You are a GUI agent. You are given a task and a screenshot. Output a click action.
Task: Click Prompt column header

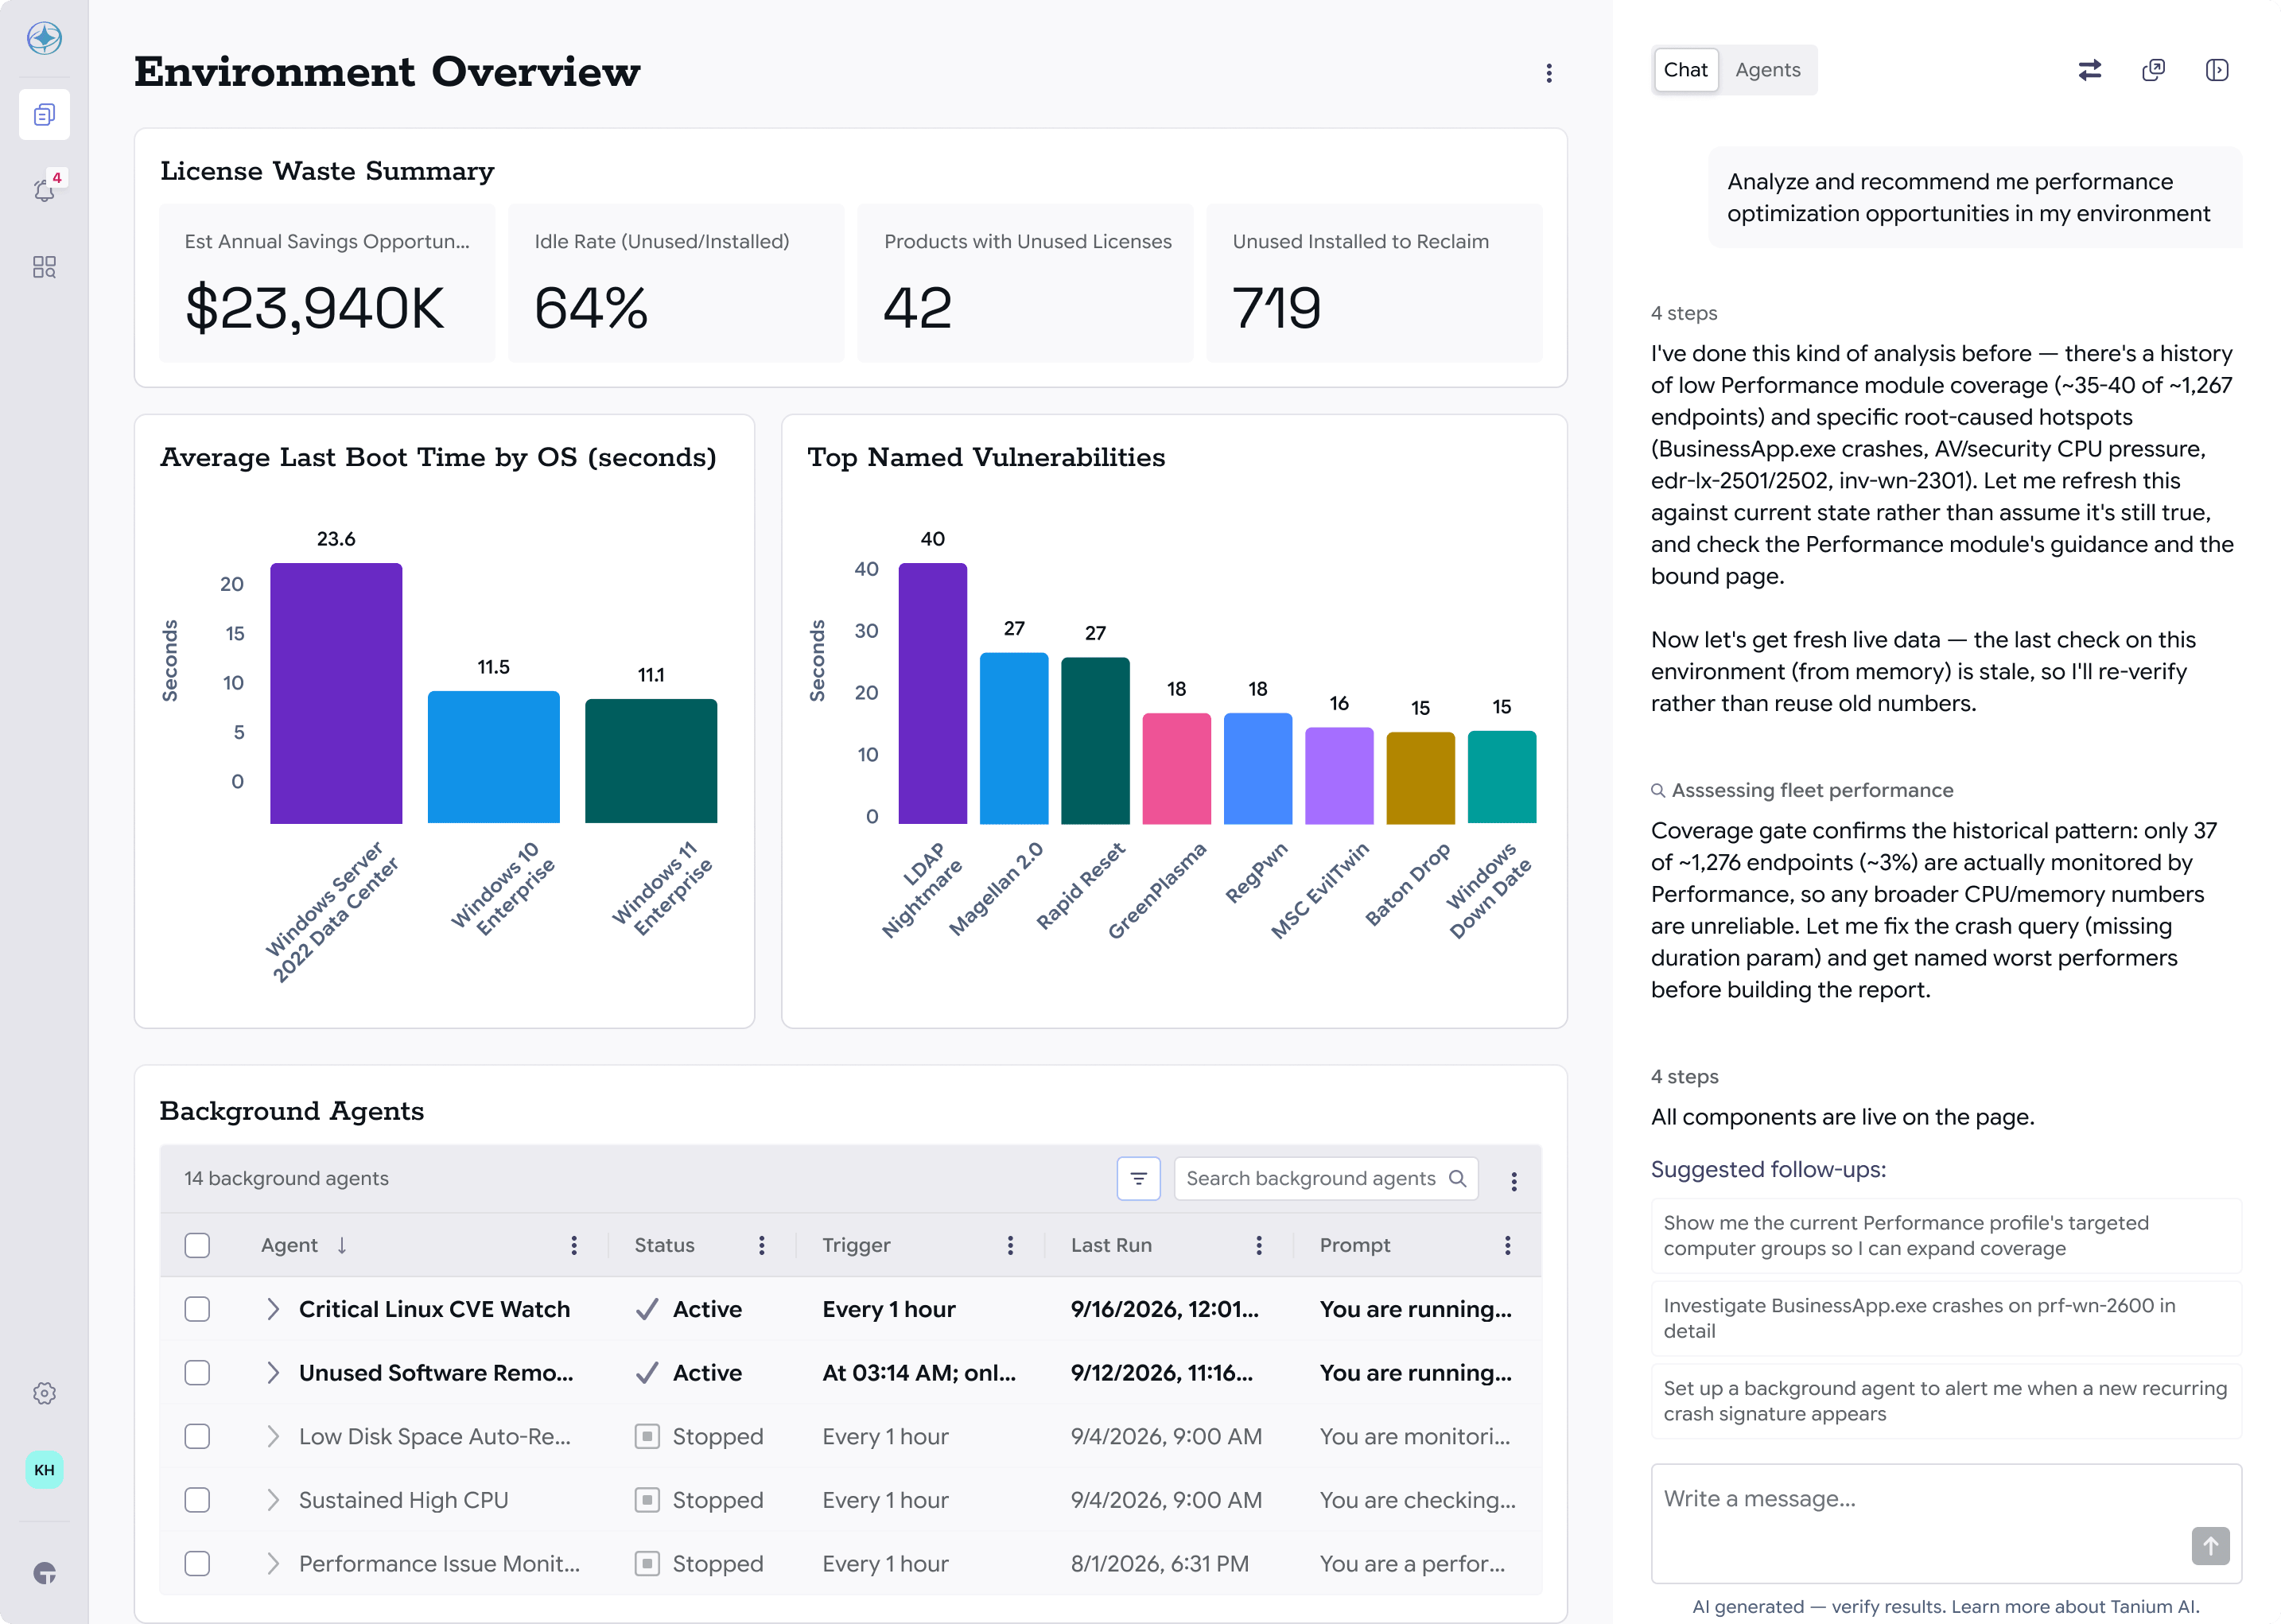1355,1245
